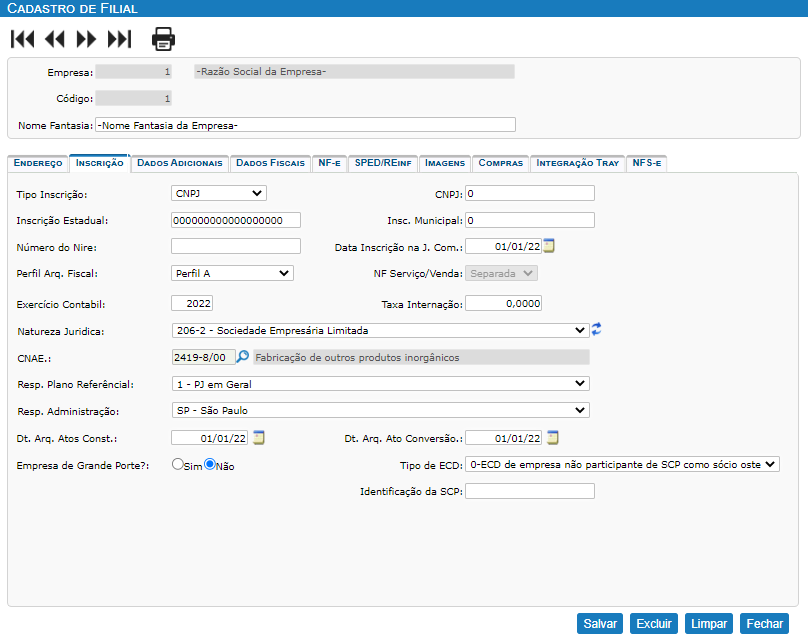Open calendar for Dt. Arq. Ato Conversão
The image size is (808, 642).
click(553, 438)
